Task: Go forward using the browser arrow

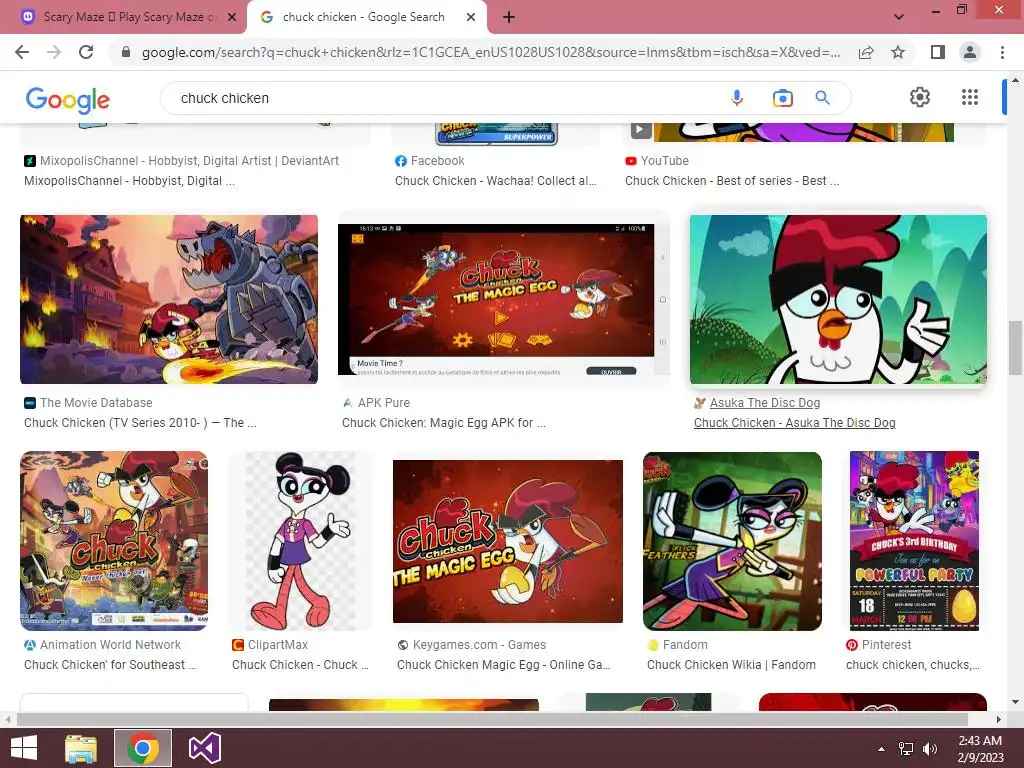Action: (54, 52)
